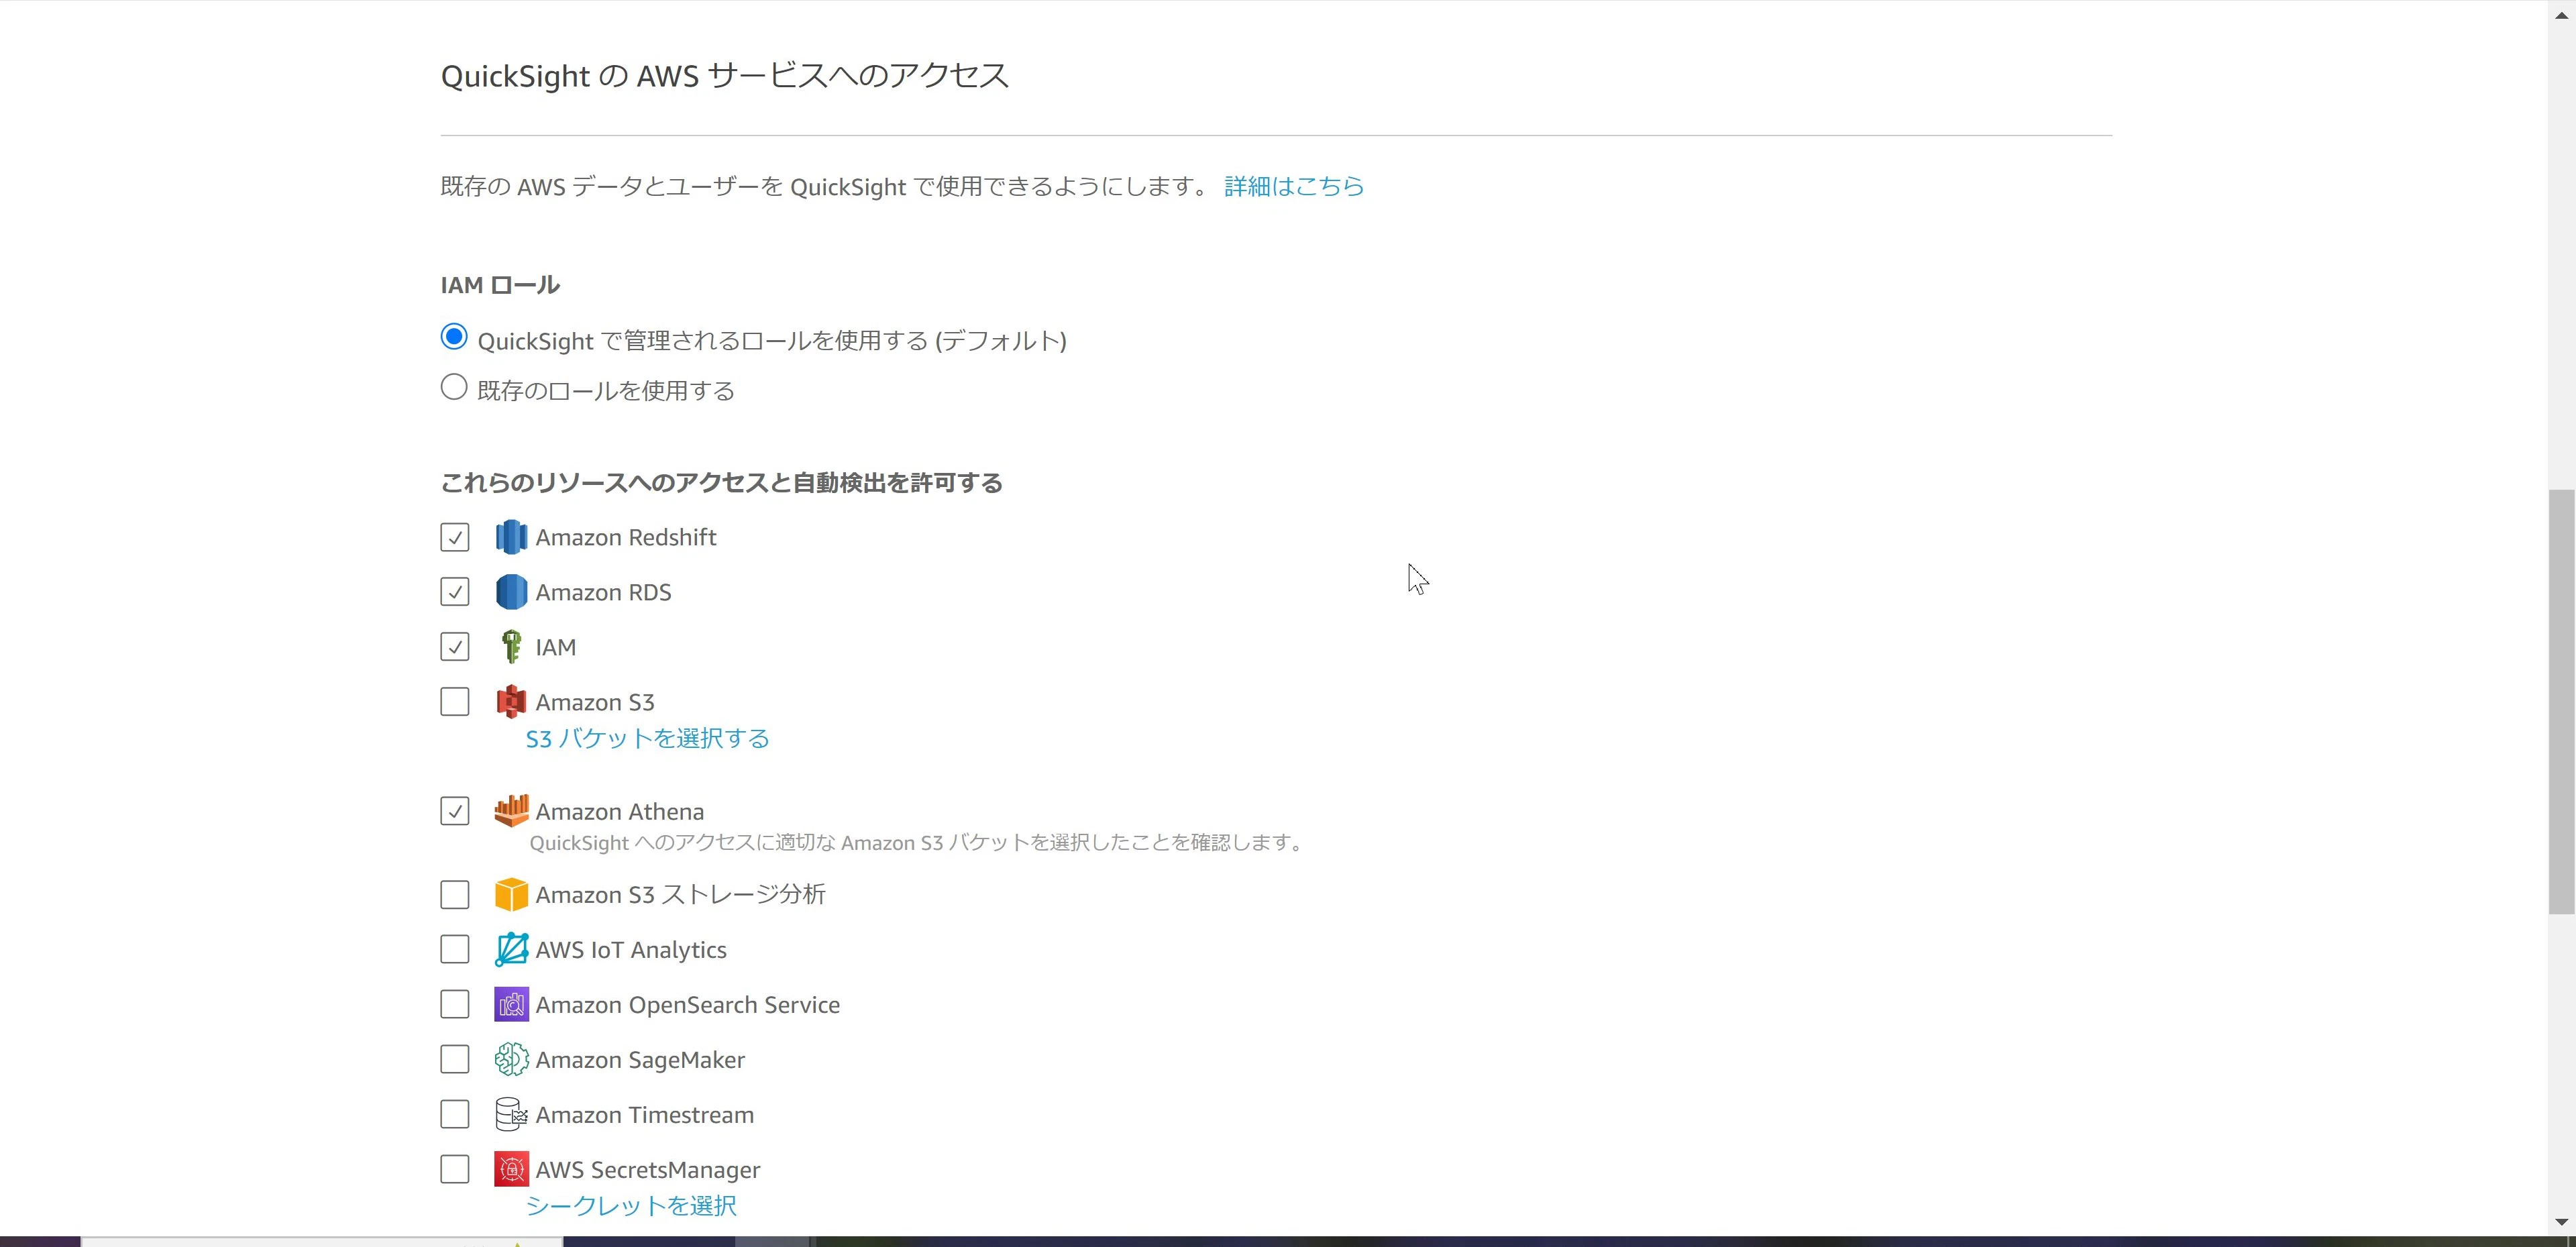Click the AWS IoT Analytics icon

[511, 950]
